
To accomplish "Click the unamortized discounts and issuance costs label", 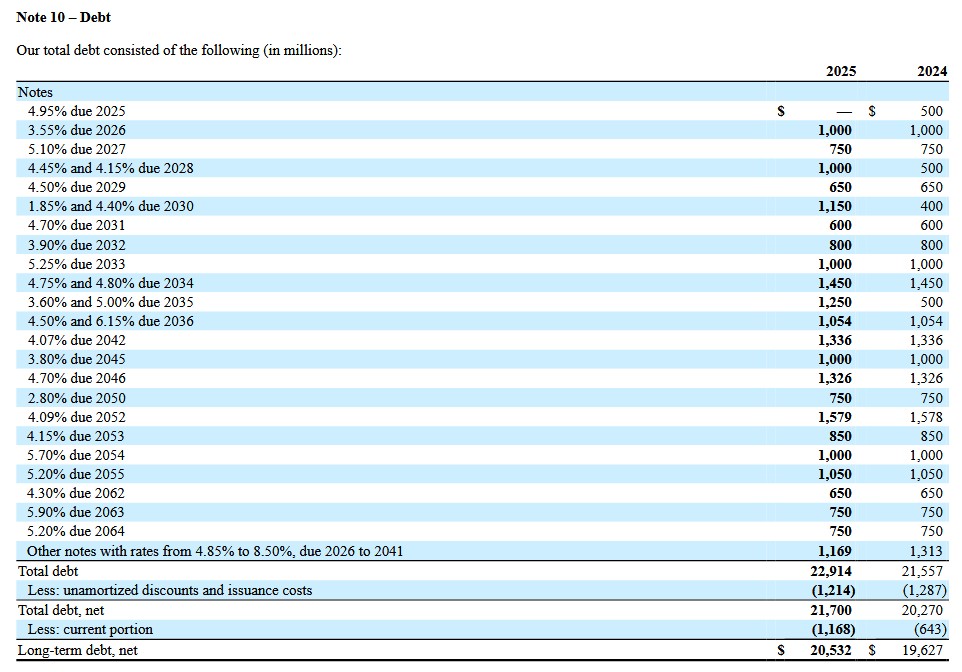I will (x=169, y=590).
